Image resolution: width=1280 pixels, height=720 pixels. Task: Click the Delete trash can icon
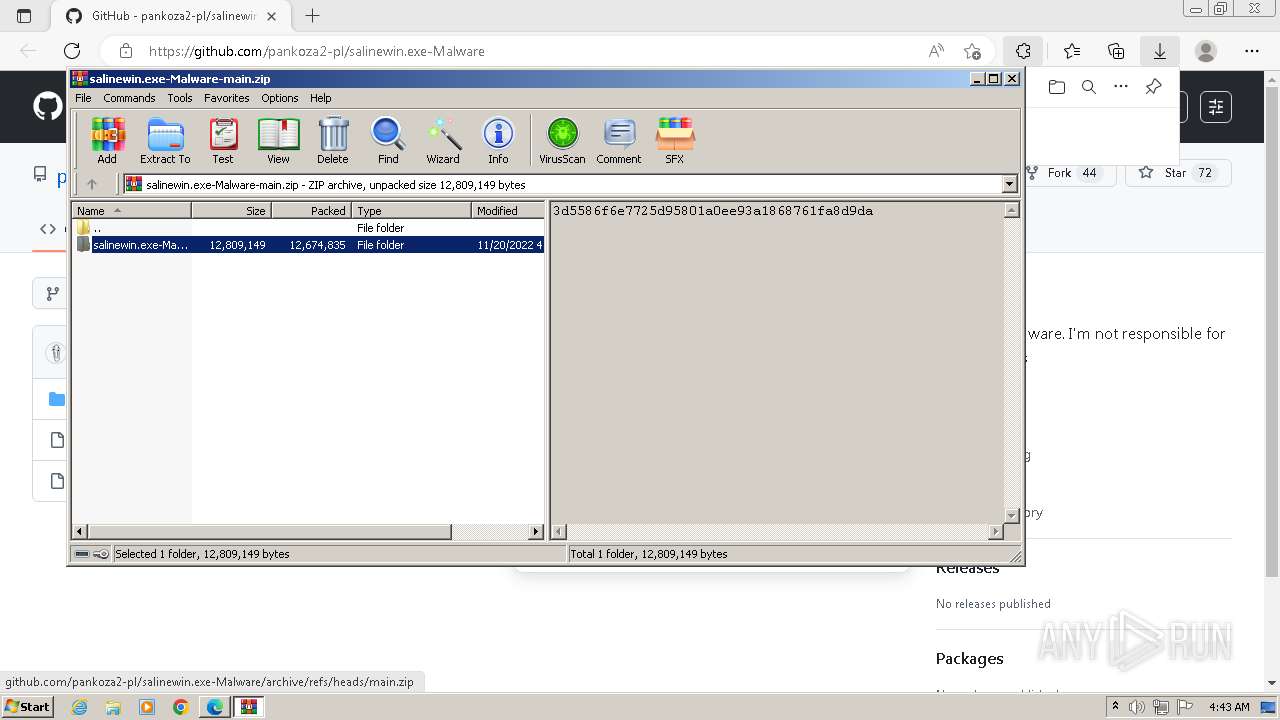click(333, 140)
